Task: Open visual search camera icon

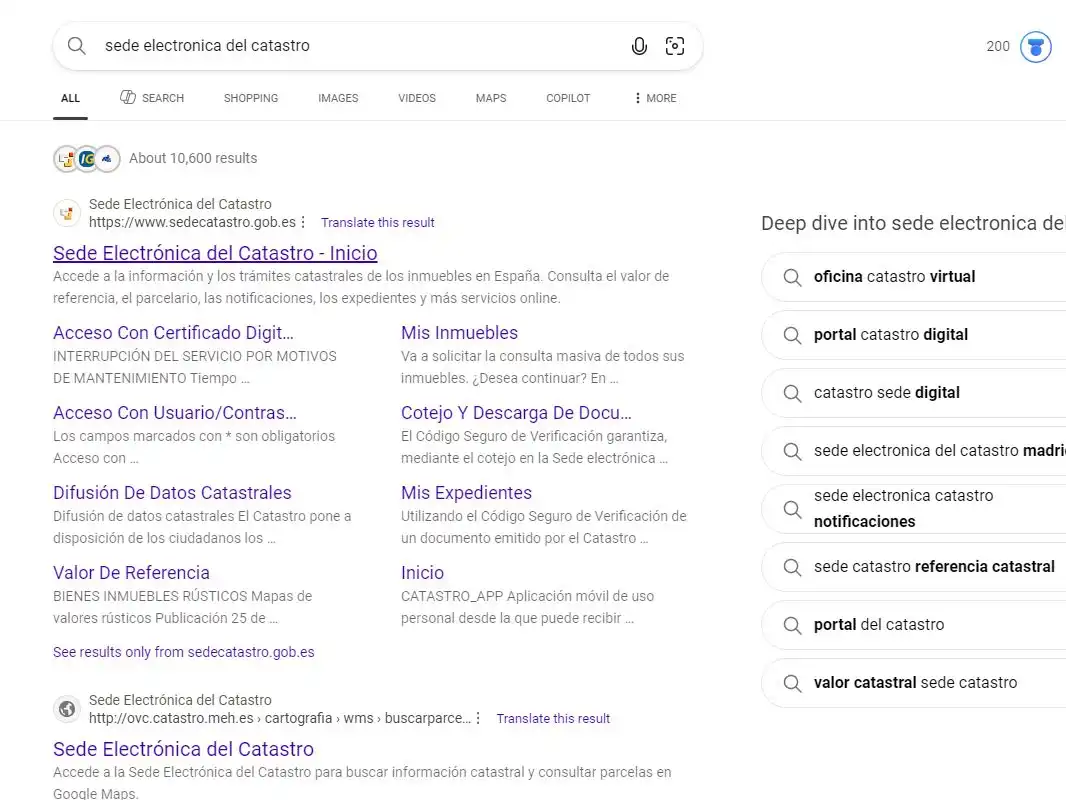Action: [x=674, y=46]
